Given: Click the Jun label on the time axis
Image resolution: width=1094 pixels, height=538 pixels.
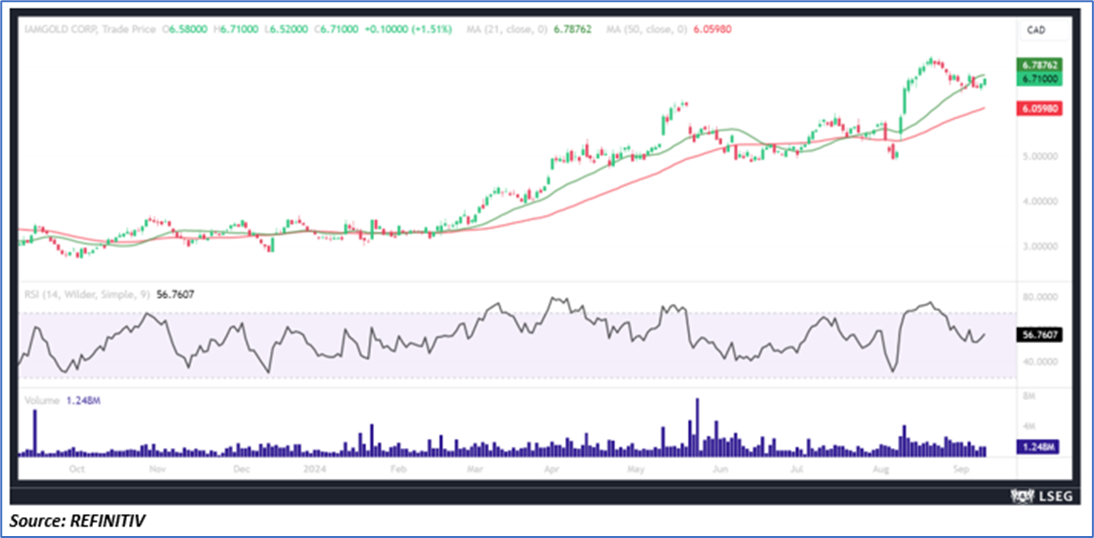Looking at the screenshot, I should (x=722, y=469).
